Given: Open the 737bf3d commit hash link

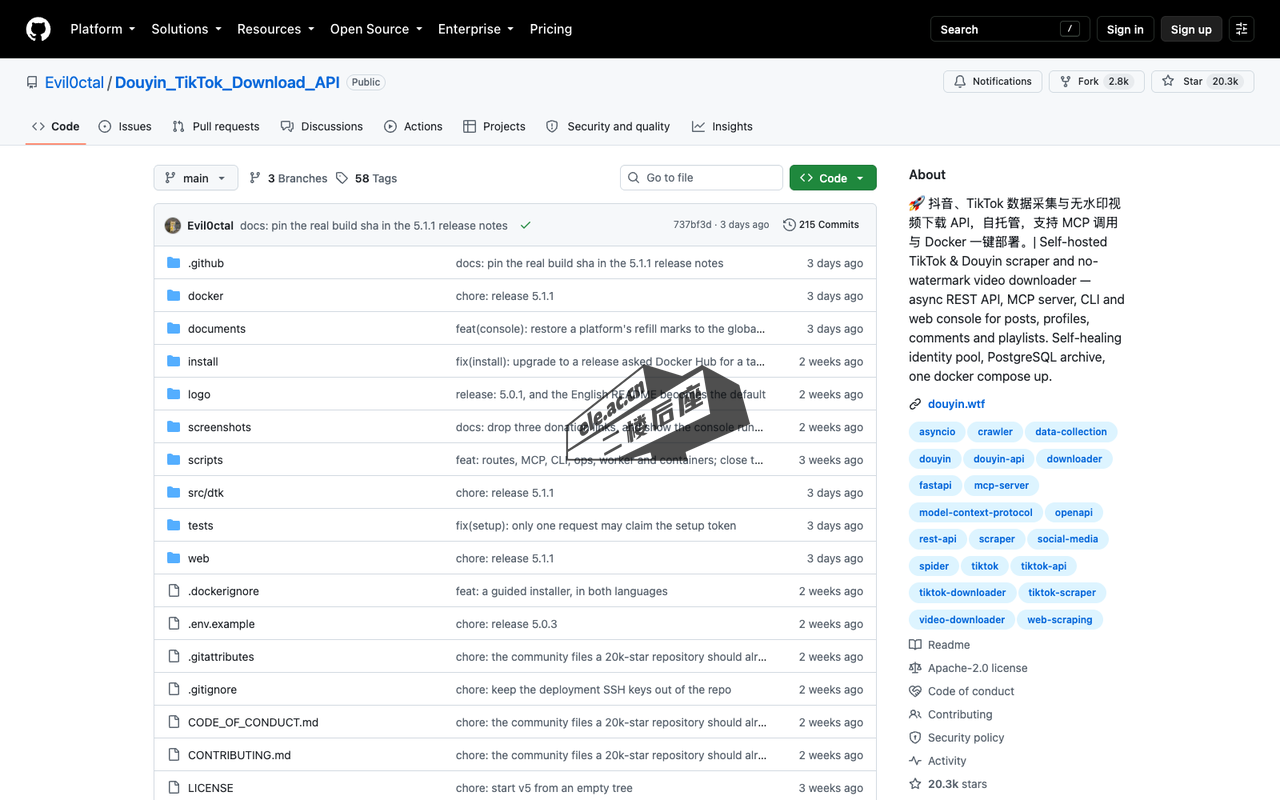Looking at the screenshot, I should [x=692, y=225].
